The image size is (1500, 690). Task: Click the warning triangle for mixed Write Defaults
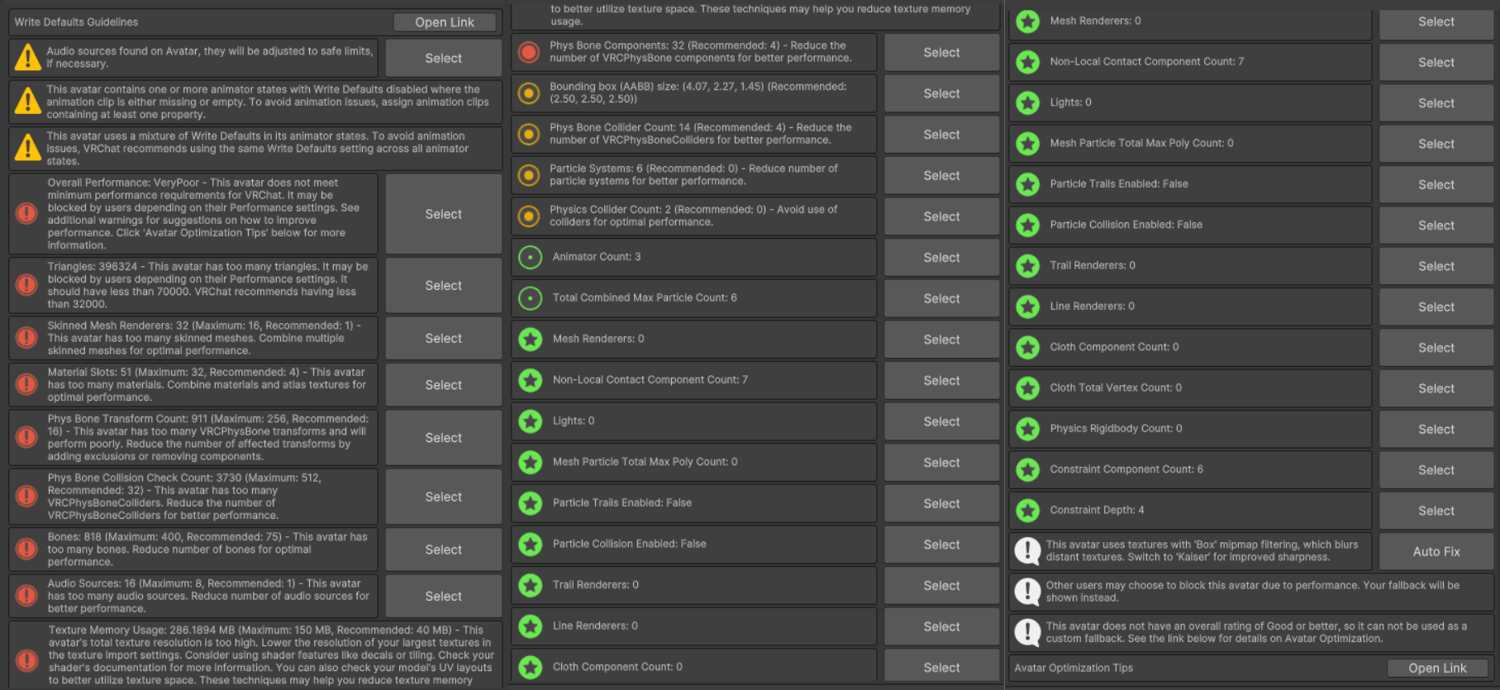tap(28, 148)
